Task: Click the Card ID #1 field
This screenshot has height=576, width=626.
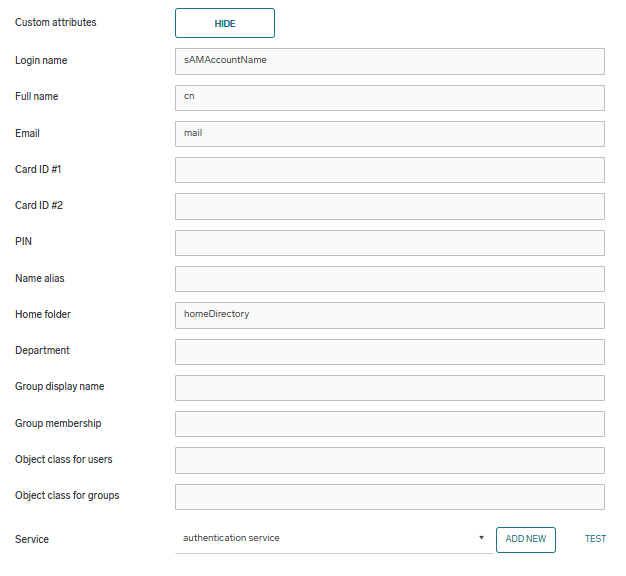Action: 389,170
